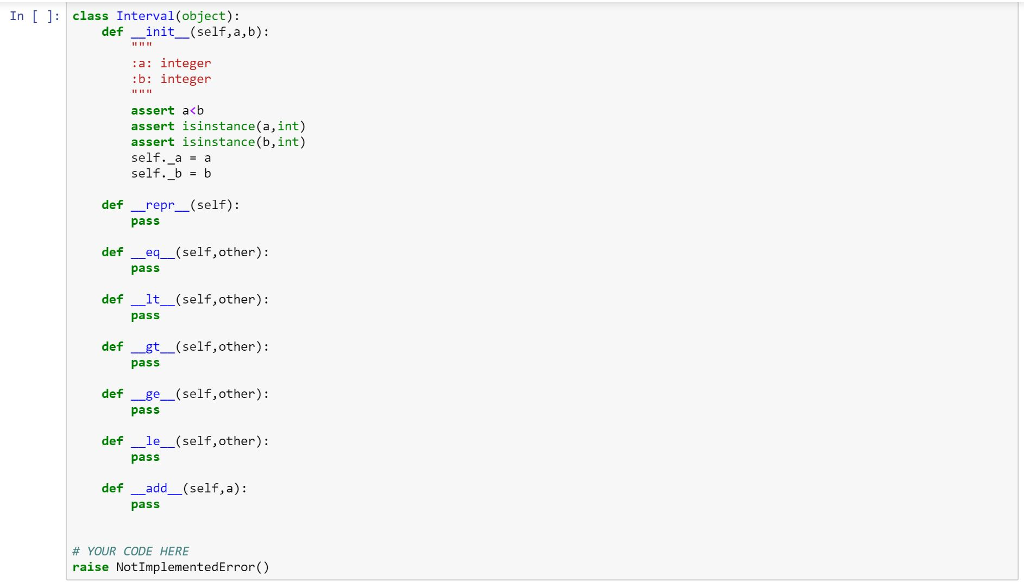This screenshot has height=582, width=1024.
Task: Click the 'assert isinstance(a,int)' line
Action: click(218, 126)
